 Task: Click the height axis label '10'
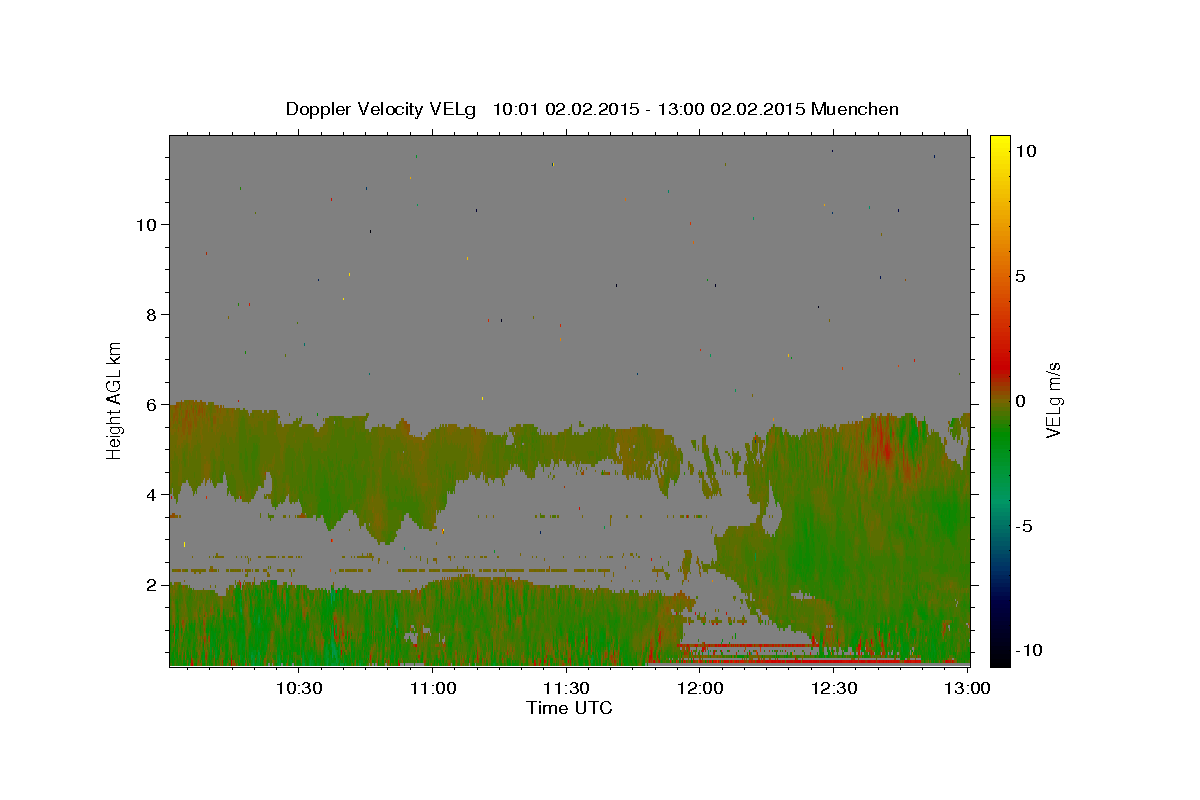[x=146, y=224]
